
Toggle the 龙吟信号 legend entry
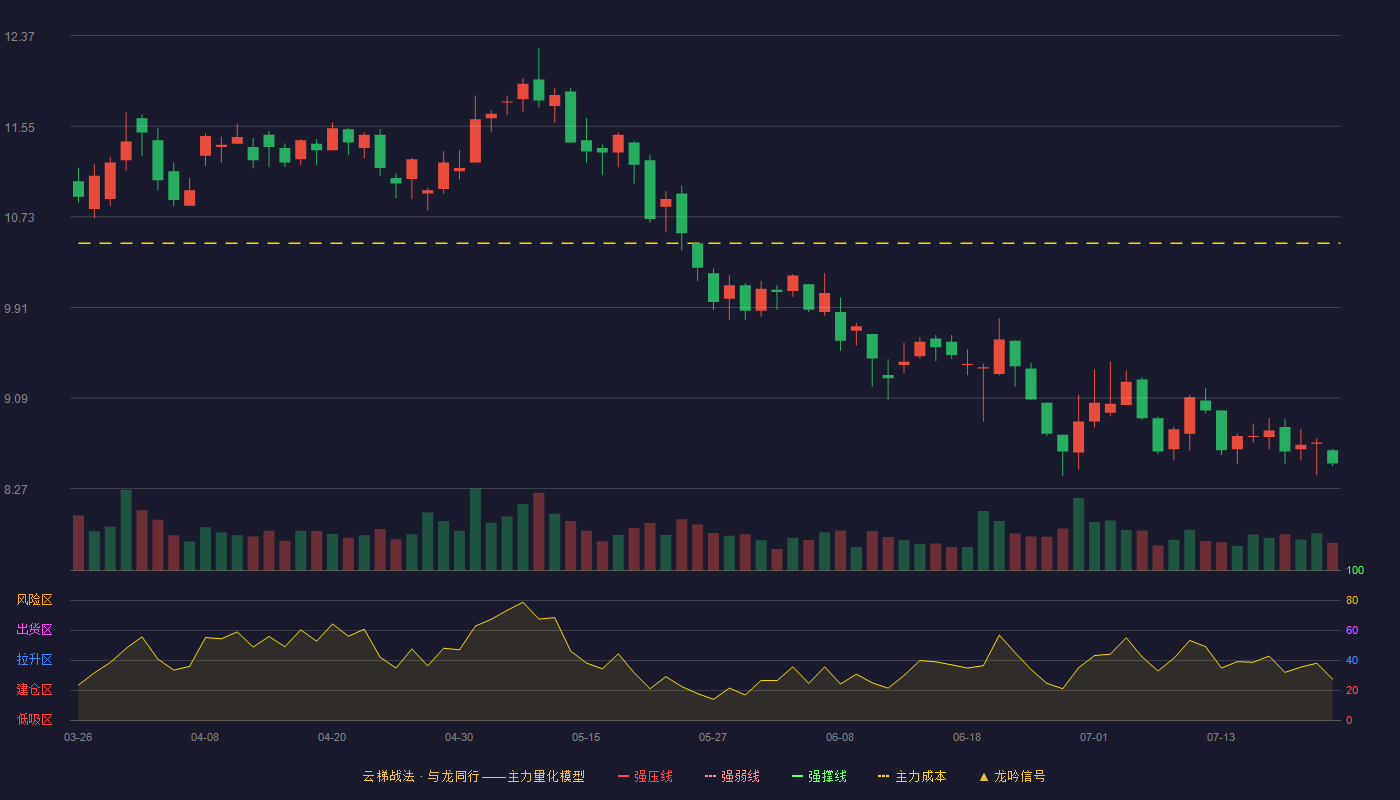[x=1012, y=776]
